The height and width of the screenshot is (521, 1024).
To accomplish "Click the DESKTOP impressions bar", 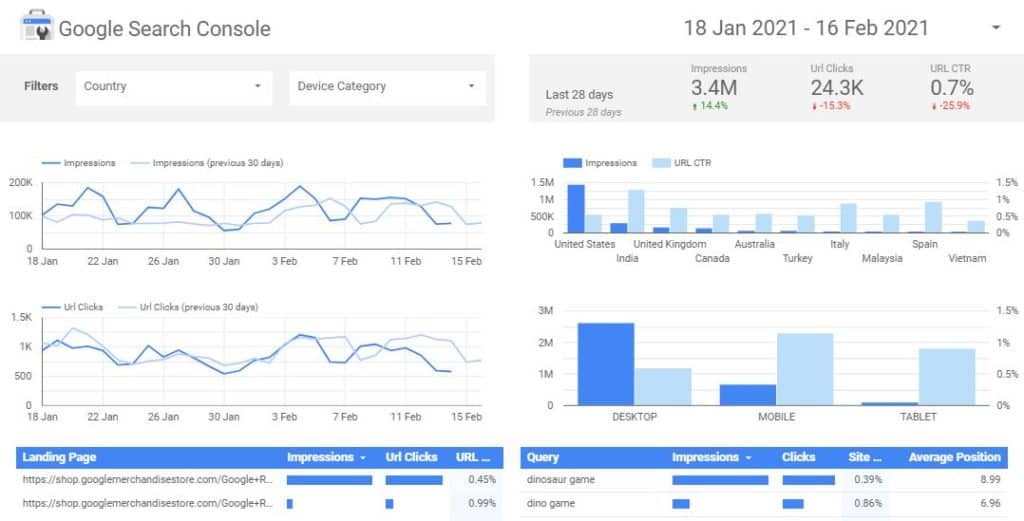I will point(605,364).
